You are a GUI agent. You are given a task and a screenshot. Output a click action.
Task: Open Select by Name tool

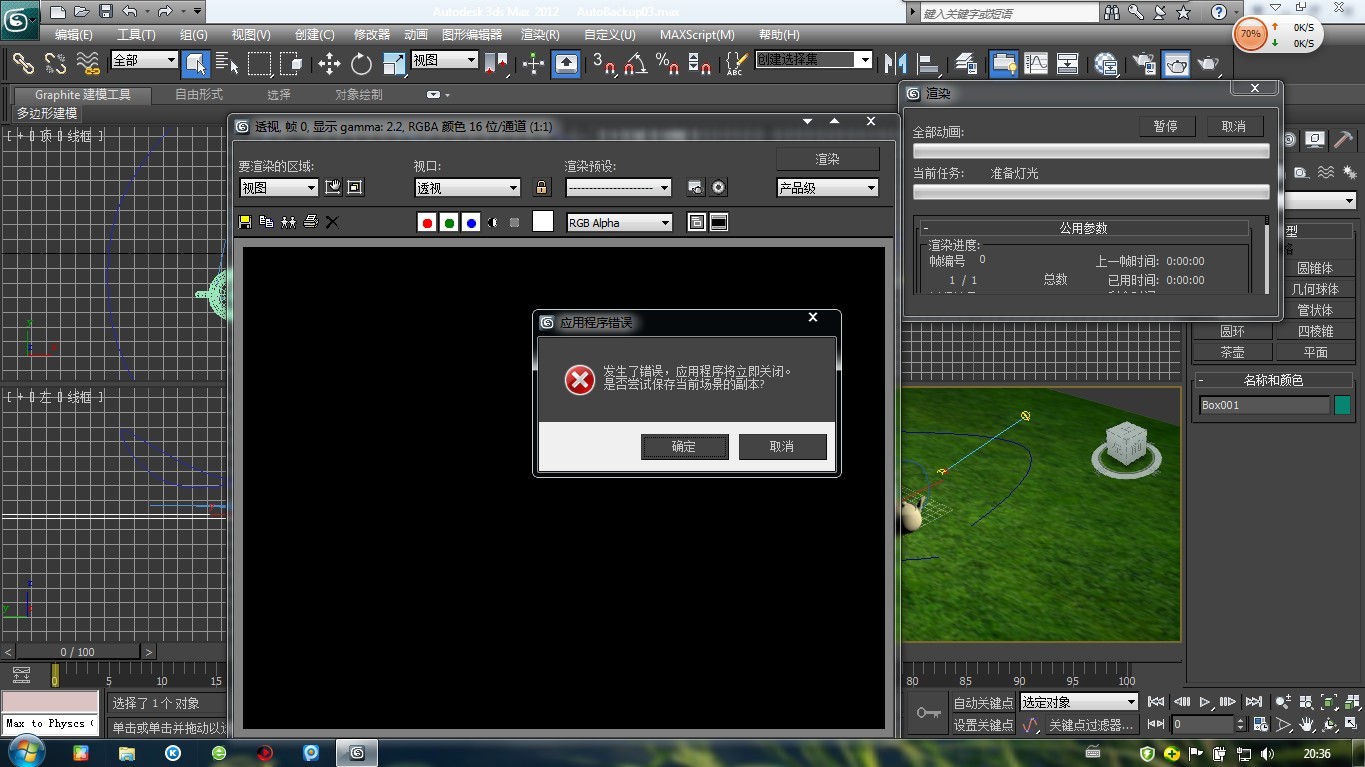(x=227, y=64)
